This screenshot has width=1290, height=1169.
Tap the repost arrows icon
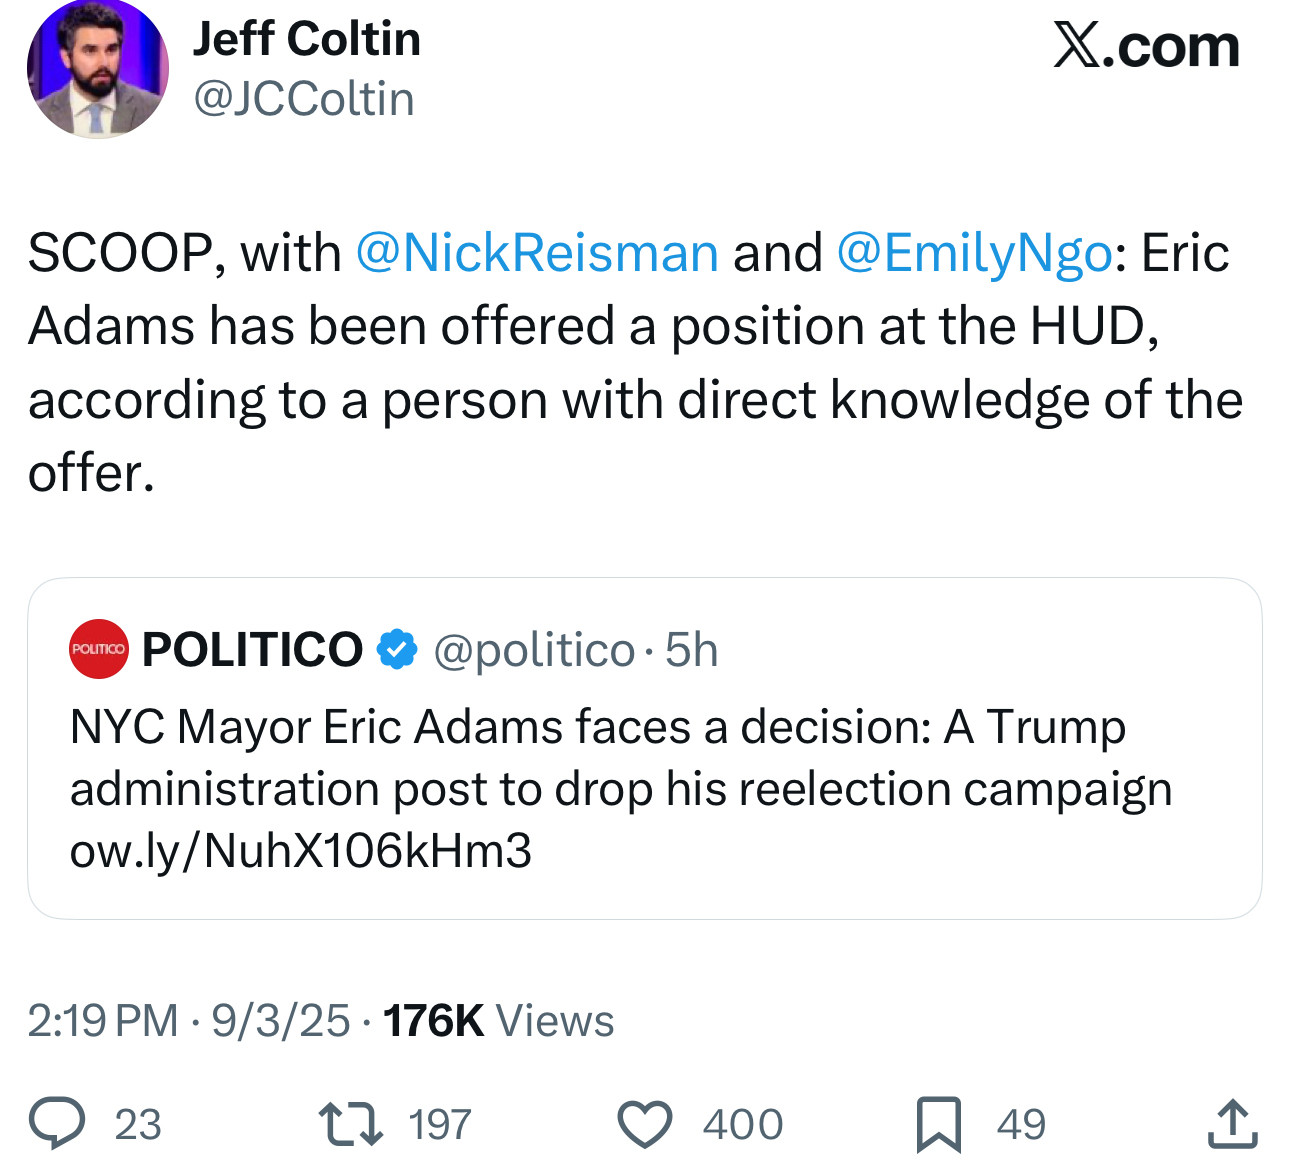(350, 1123)
